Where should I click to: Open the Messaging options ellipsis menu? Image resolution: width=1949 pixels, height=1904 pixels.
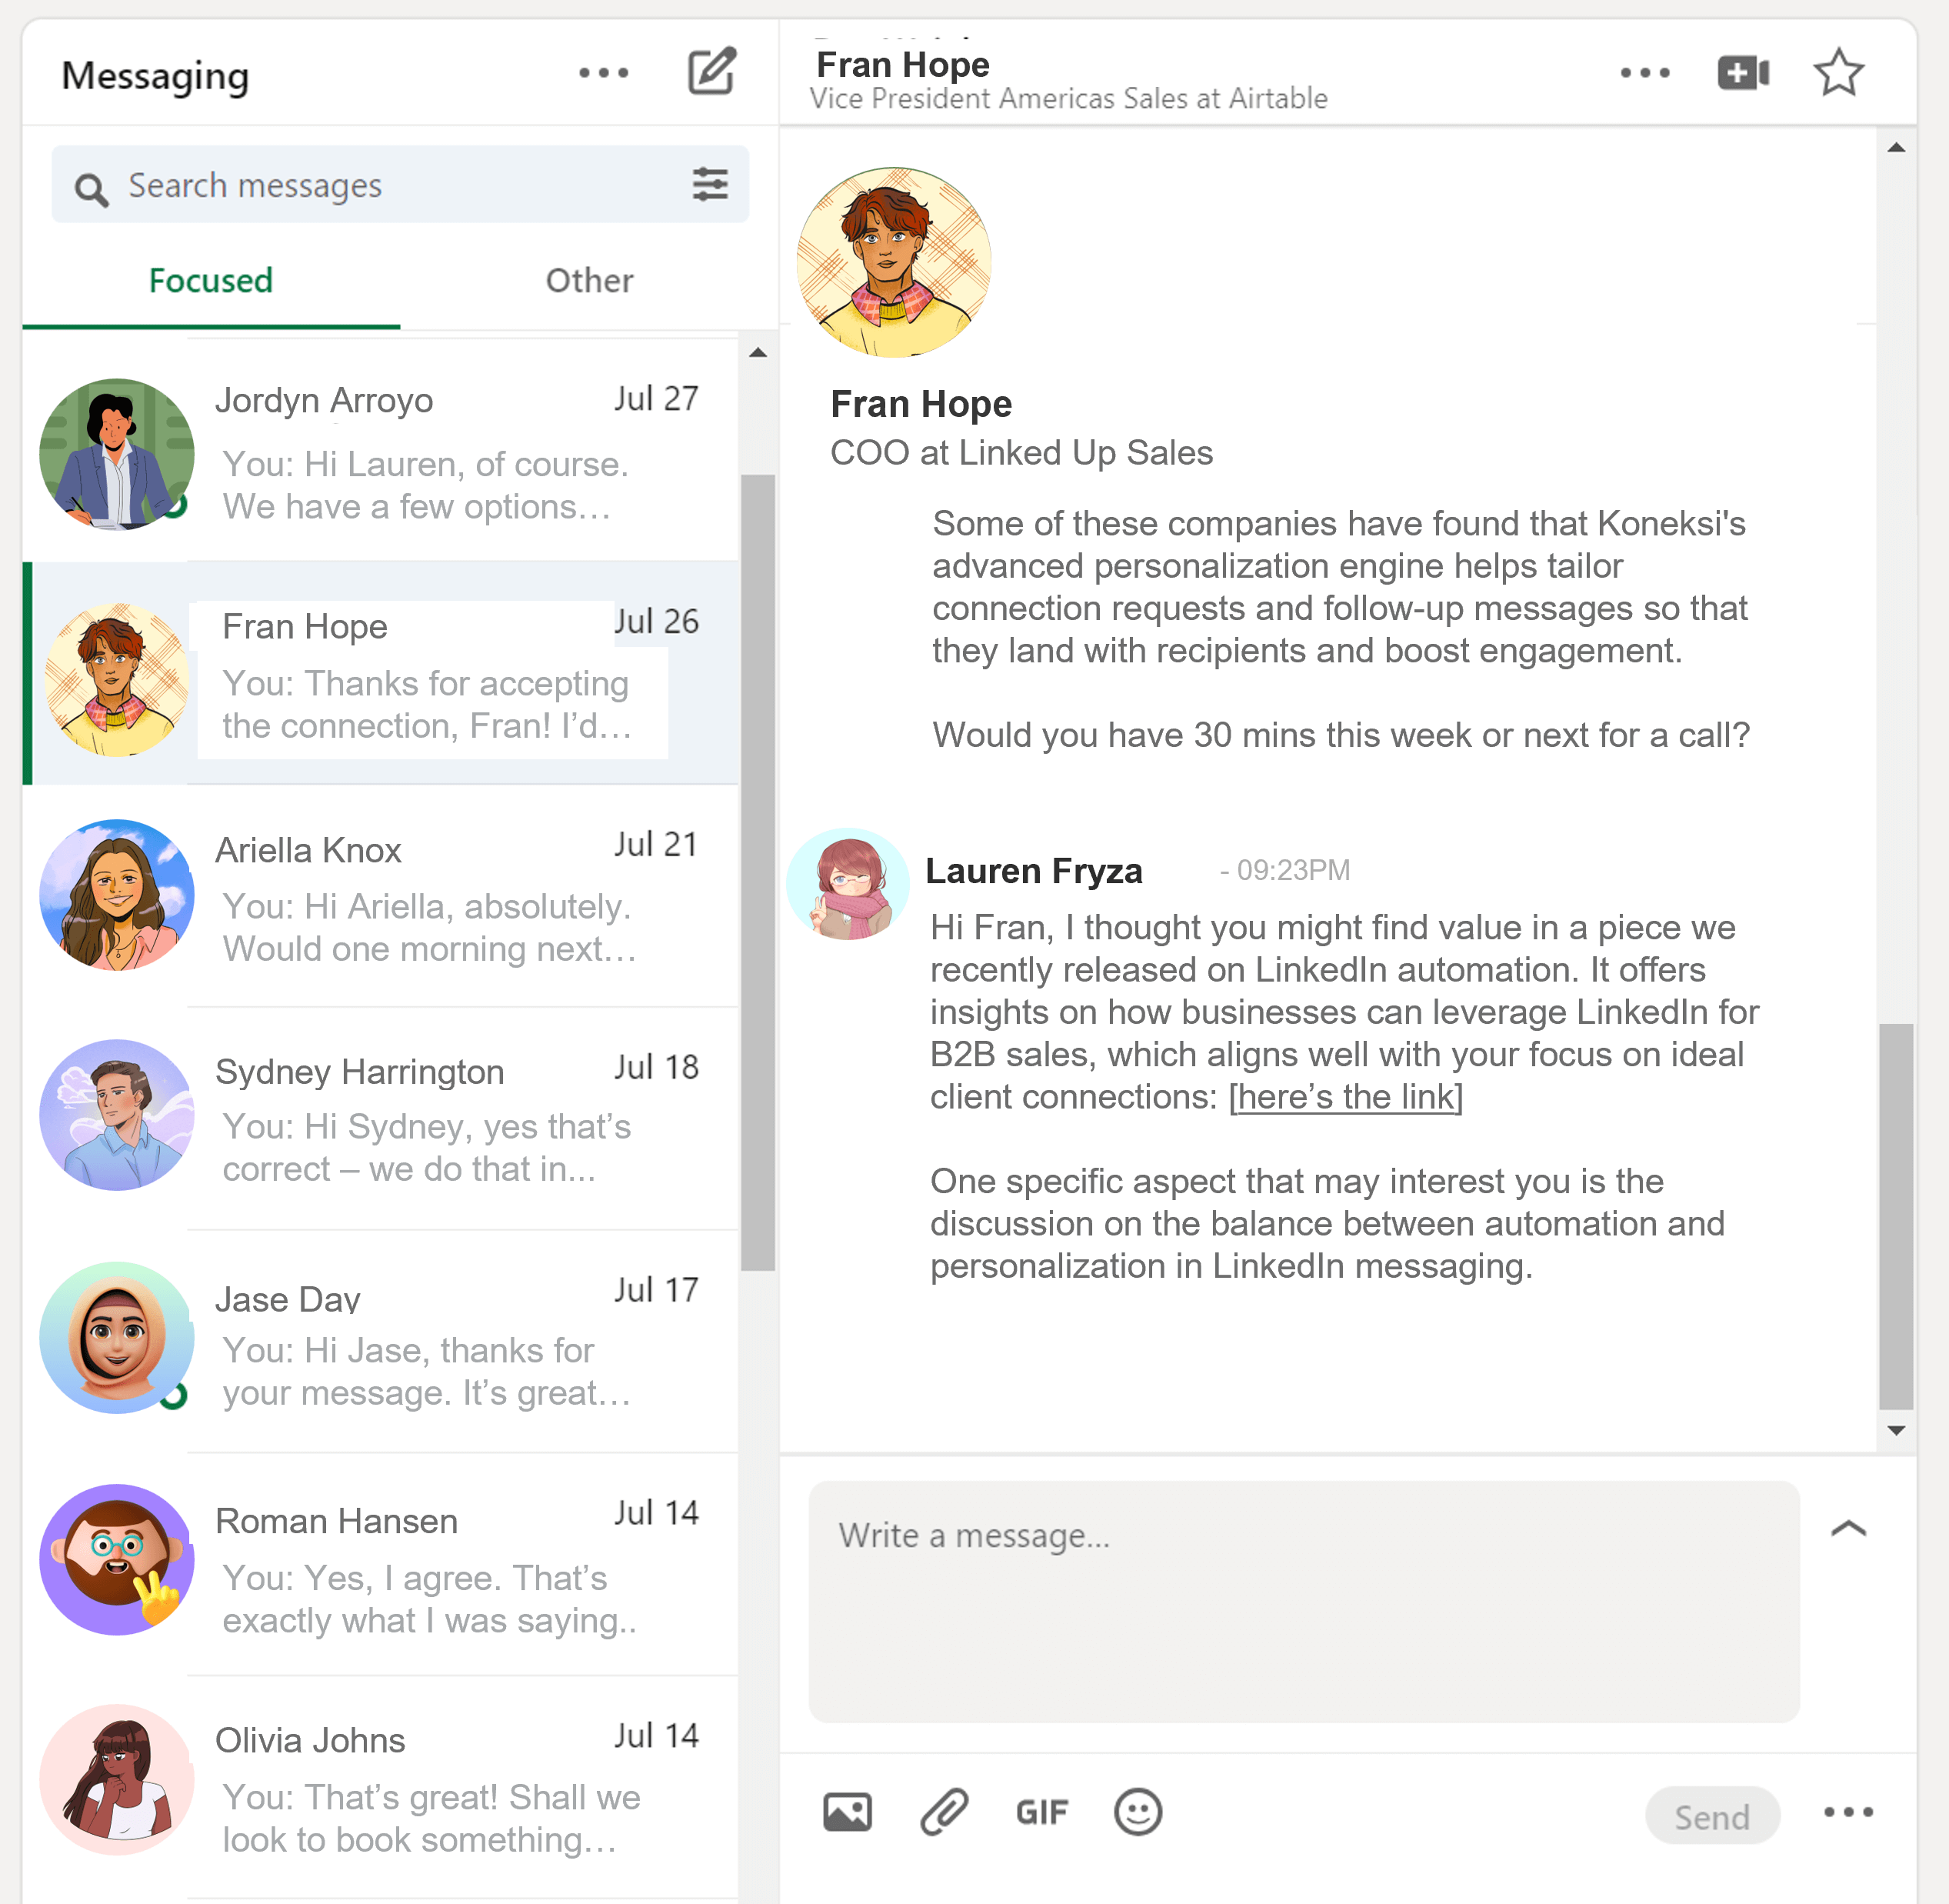pos(604,73)
